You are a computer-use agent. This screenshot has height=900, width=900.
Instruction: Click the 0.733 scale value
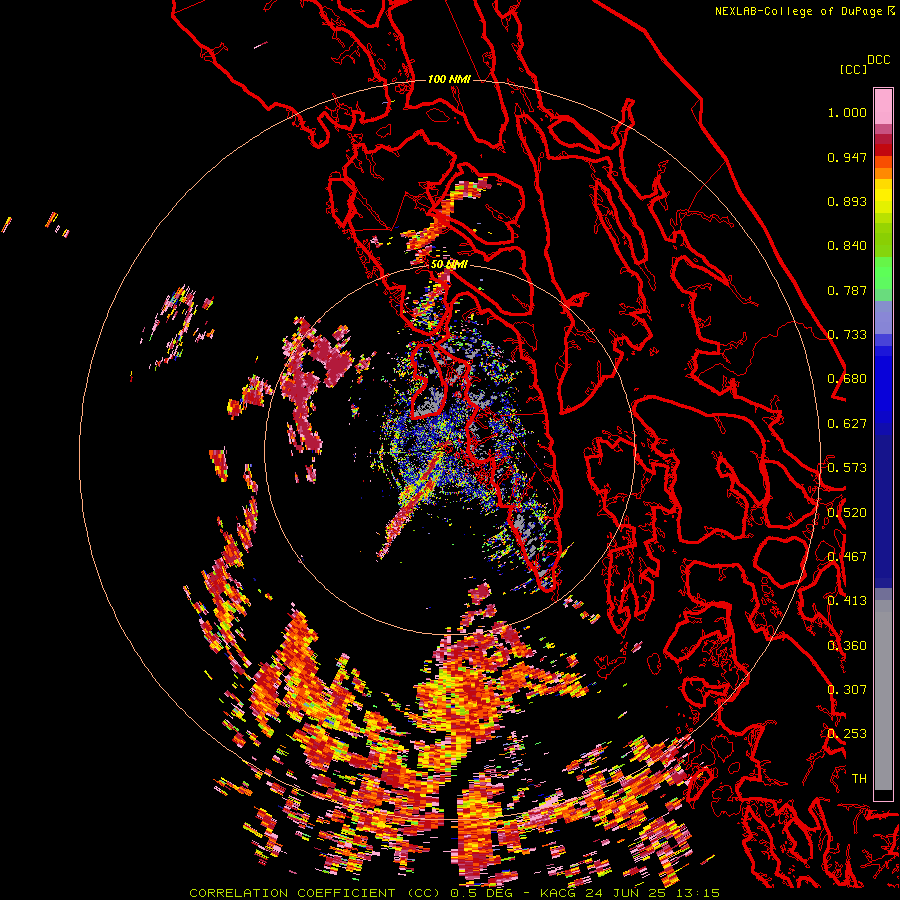tap(847, 335)
